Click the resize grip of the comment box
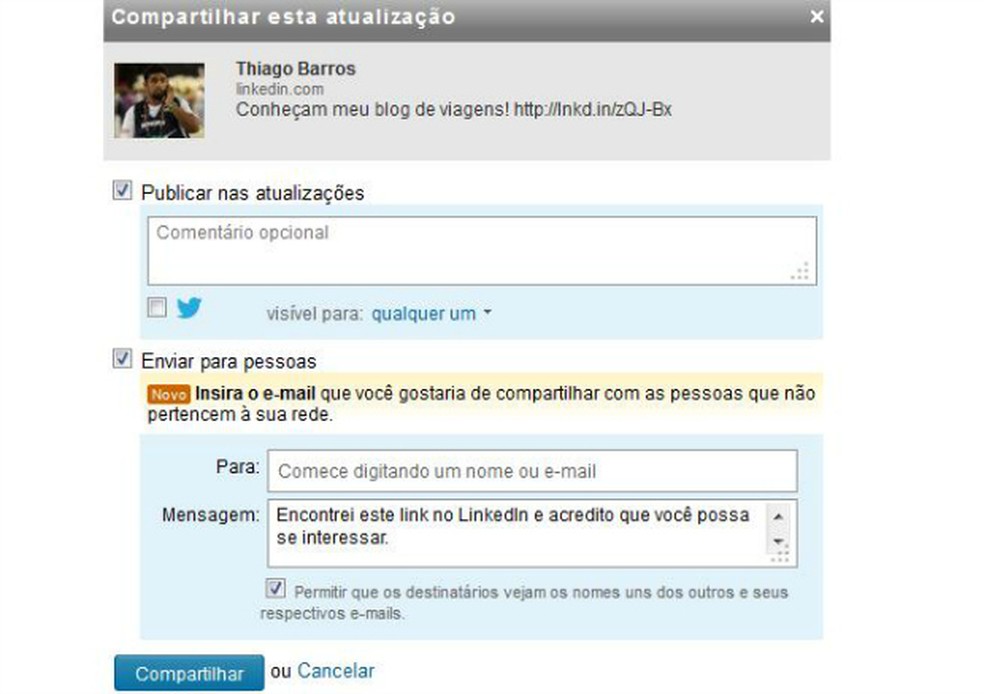This screenshot has width=984, height=694. pyautogui.click(x=800, y=271)
